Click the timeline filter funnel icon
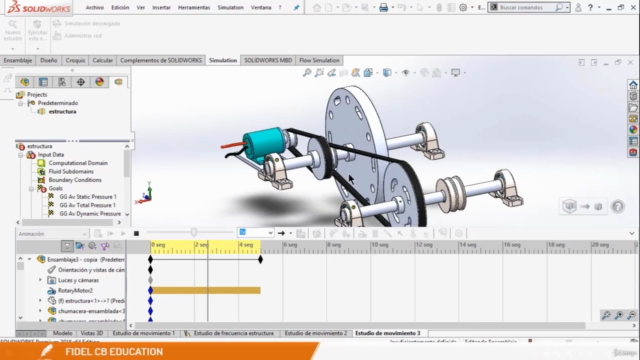Image resolution: width=640 pixels, height=360 pixels. click(x=67, y=246)
